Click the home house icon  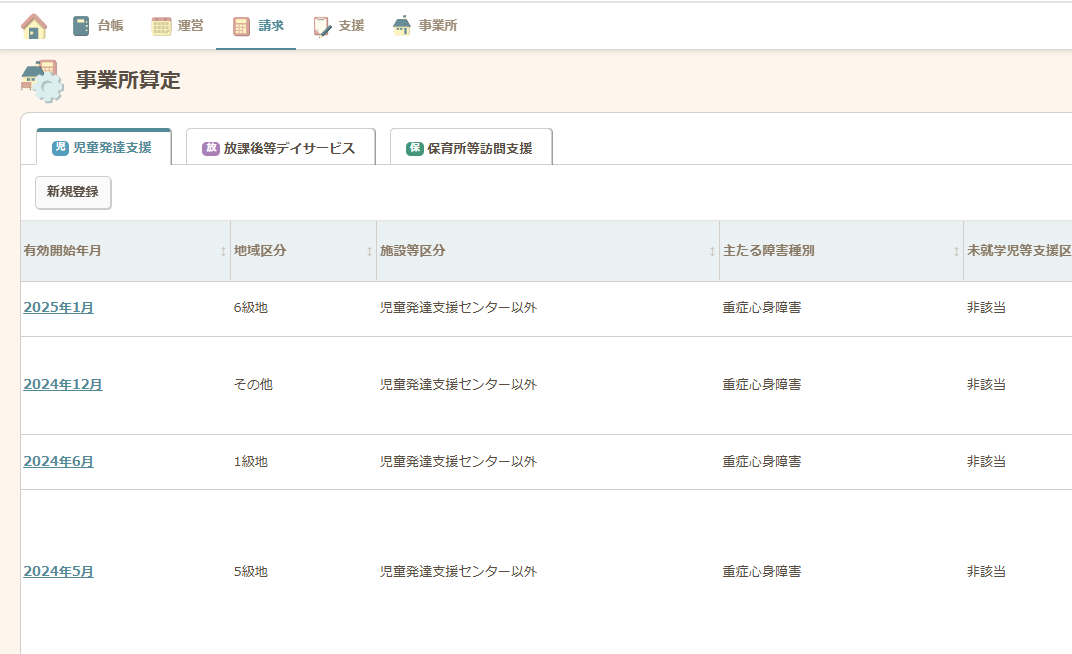[34, 26]
